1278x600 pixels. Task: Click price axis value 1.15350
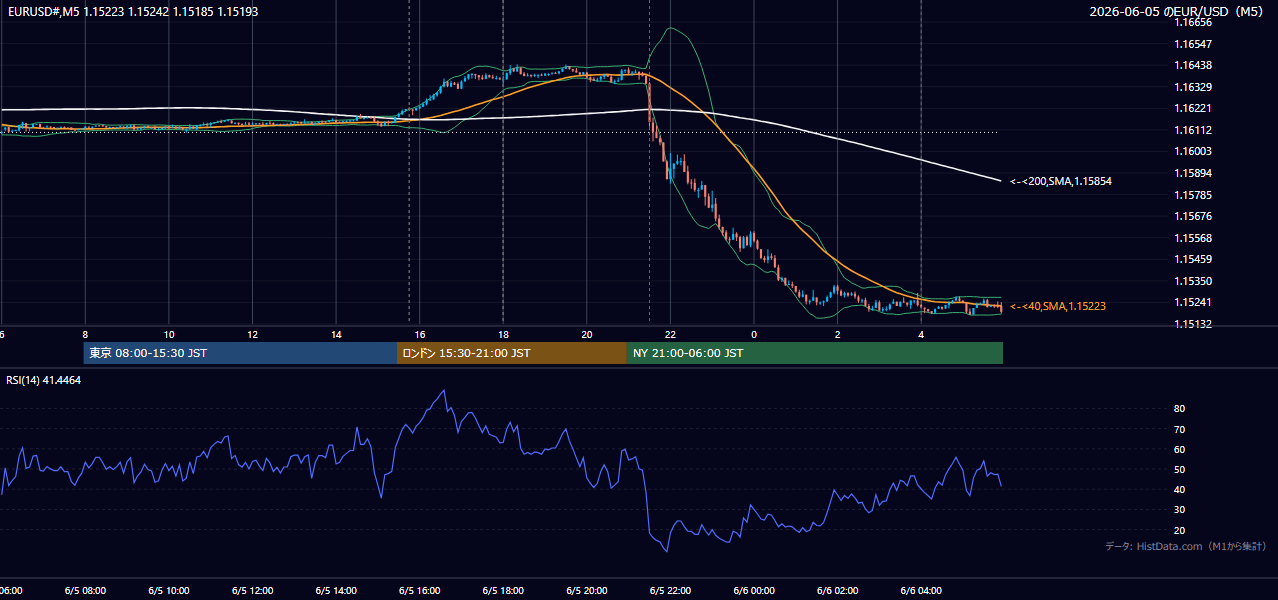(1193, 281)
